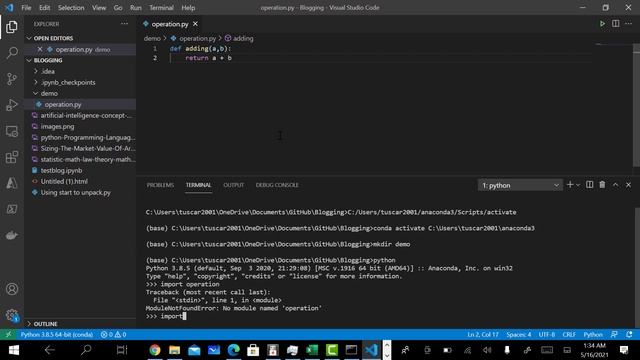The width and height of the screenshot is (640, 360).
Task: Open 'Using start to unpack.py' file
Action: (x=80, y=192)
